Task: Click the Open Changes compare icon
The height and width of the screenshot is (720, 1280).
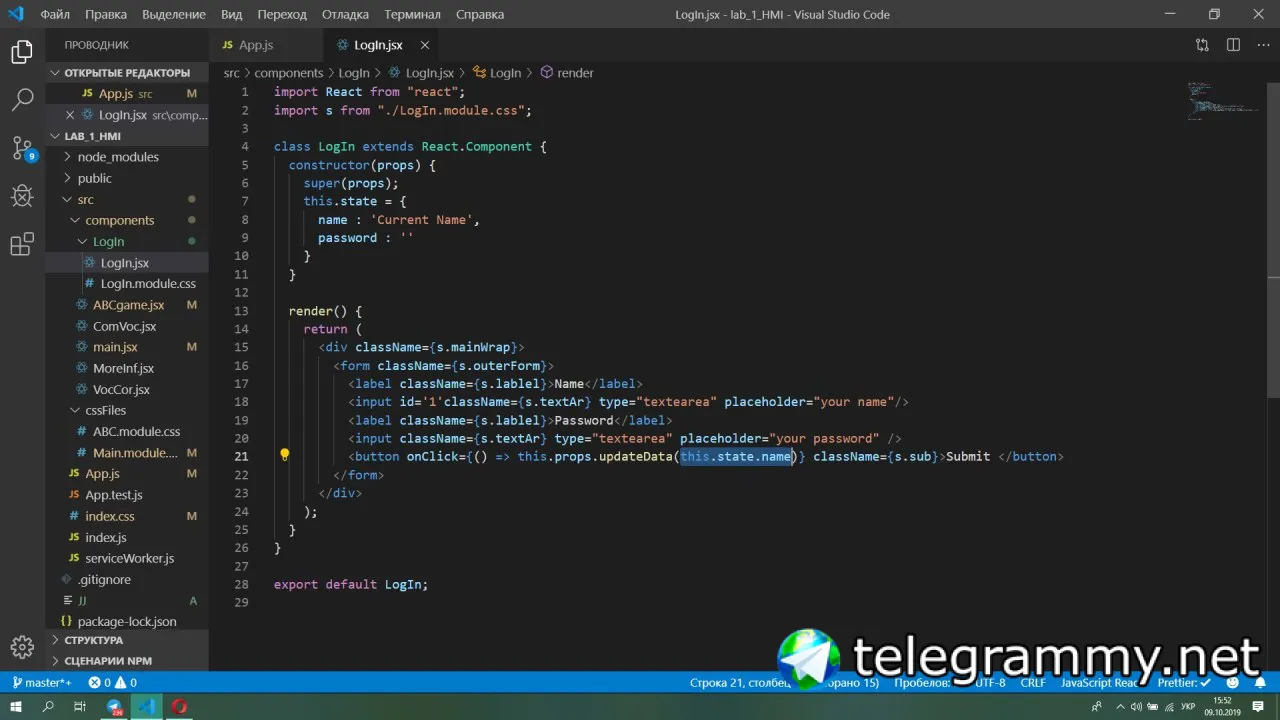Action: (1202, 45)
